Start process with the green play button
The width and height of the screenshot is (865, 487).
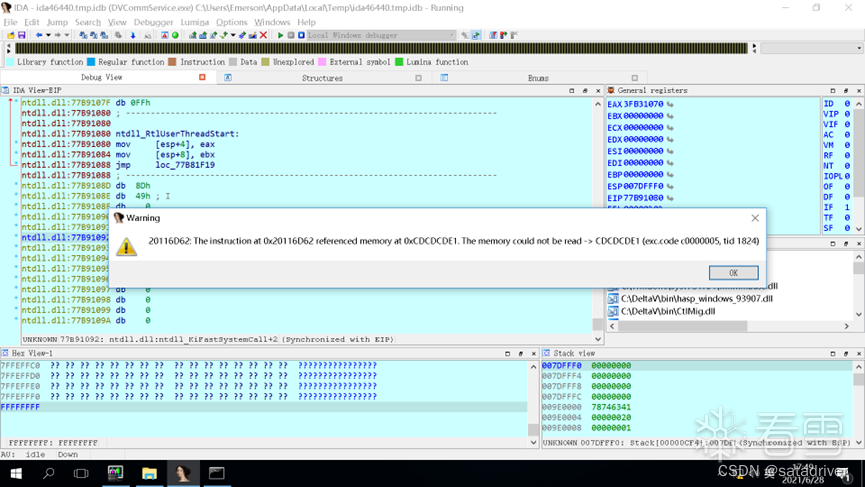pos(280,35)
